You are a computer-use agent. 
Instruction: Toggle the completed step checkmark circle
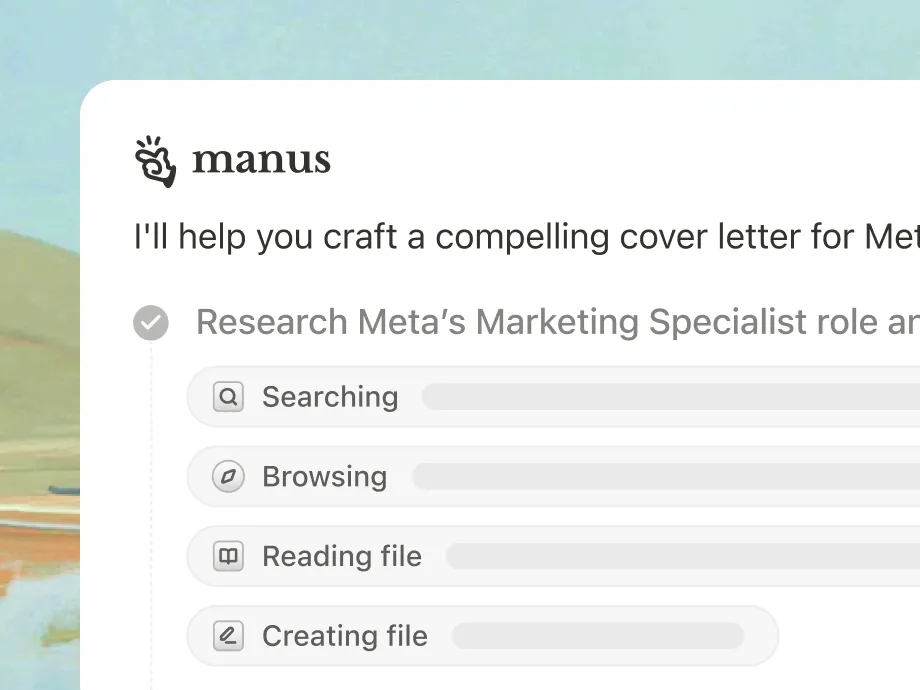coord(151,323)
